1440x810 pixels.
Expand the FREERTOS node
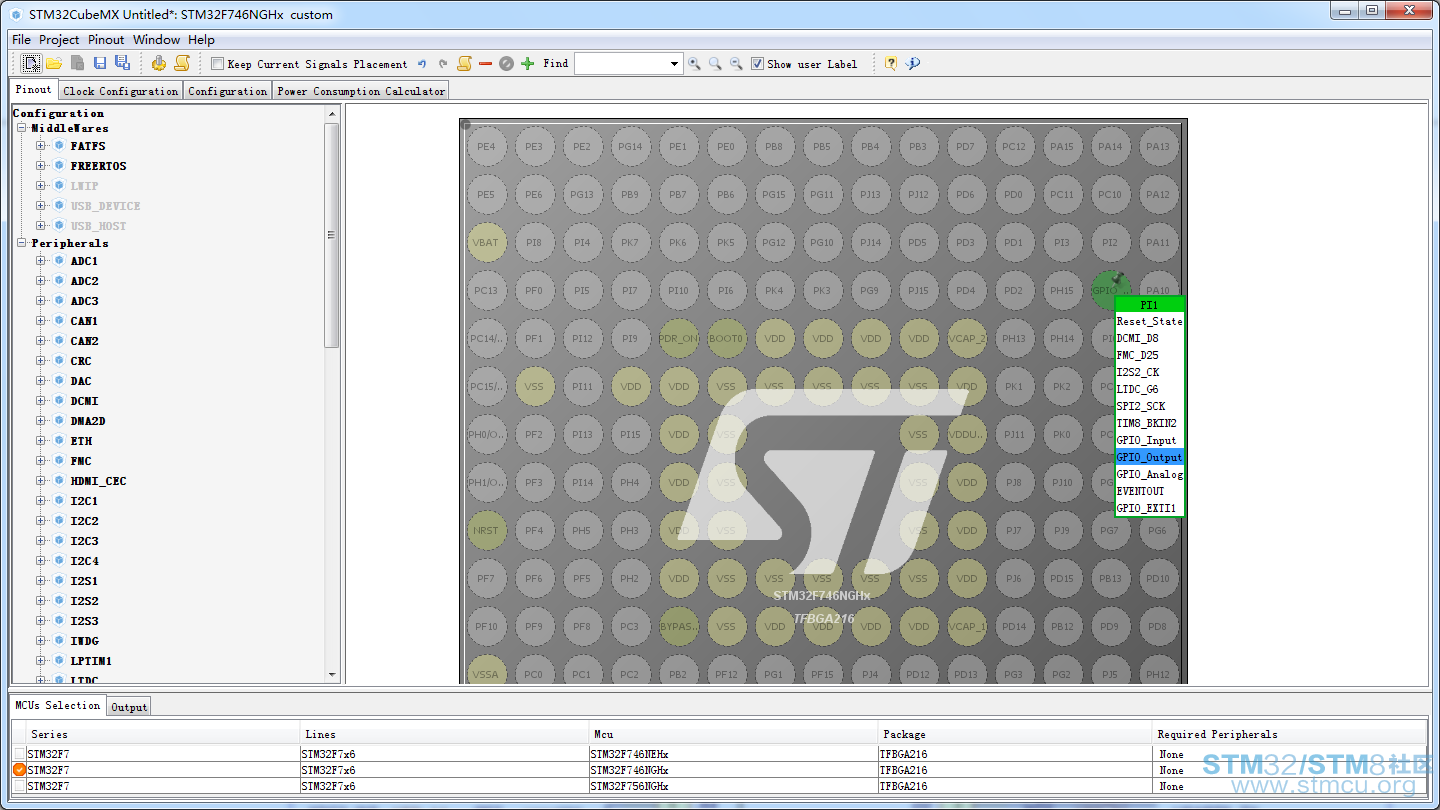[x=41, y=166]
